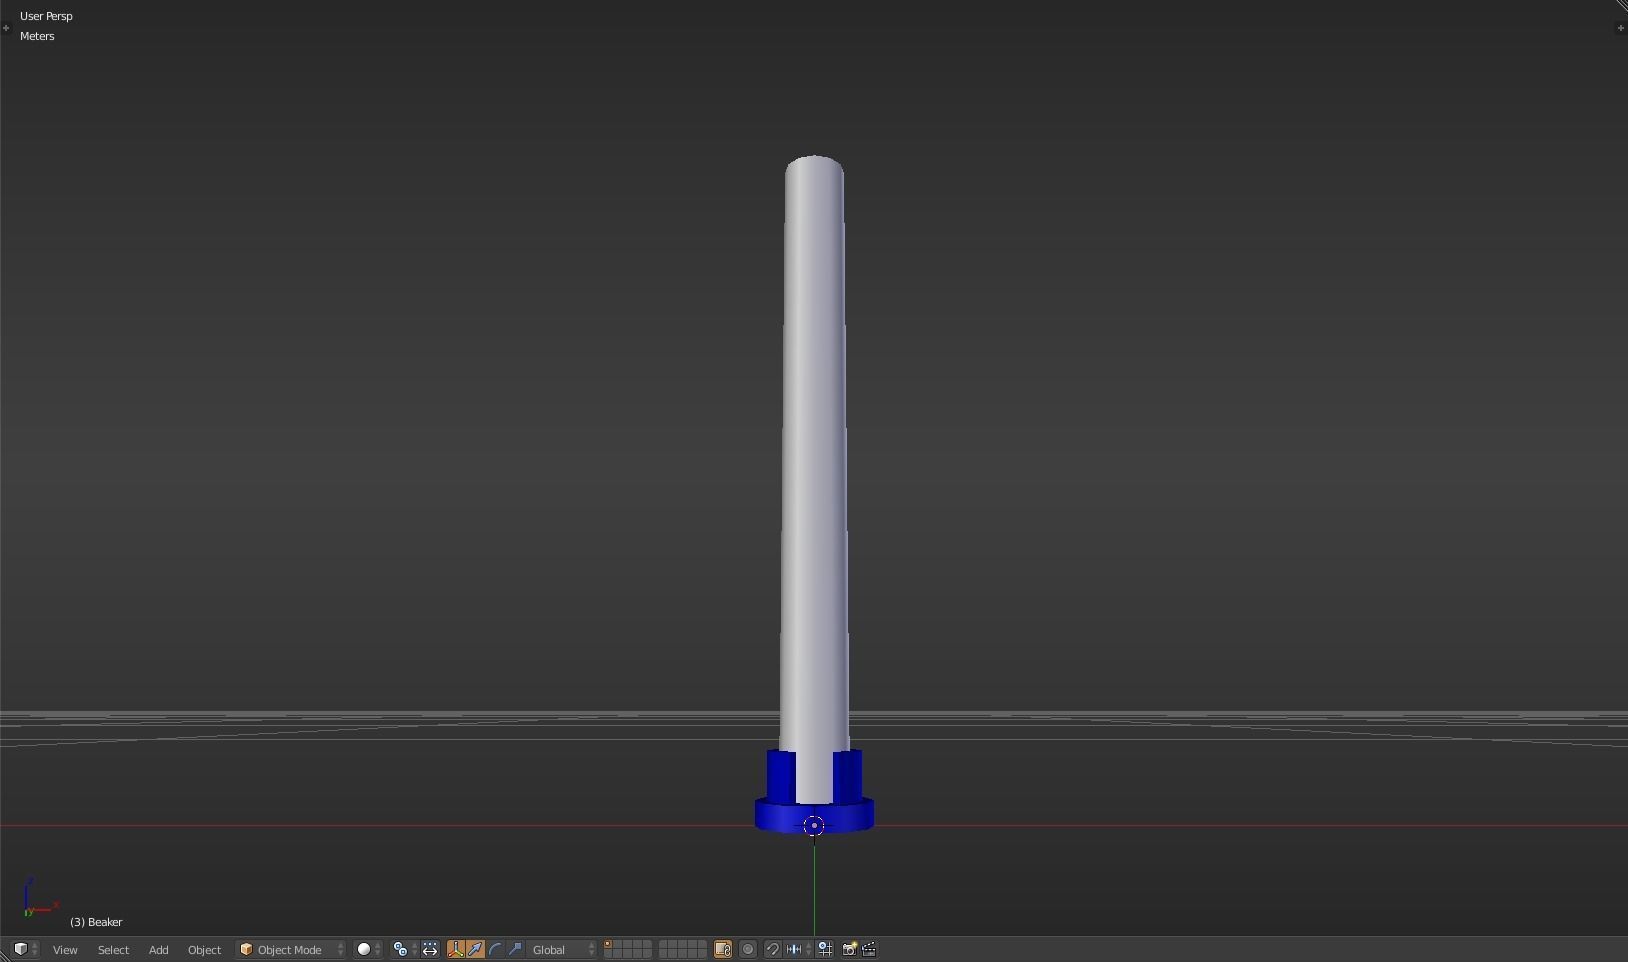
Task: Expand pivot point selector arrows
Action: (414, 949)
